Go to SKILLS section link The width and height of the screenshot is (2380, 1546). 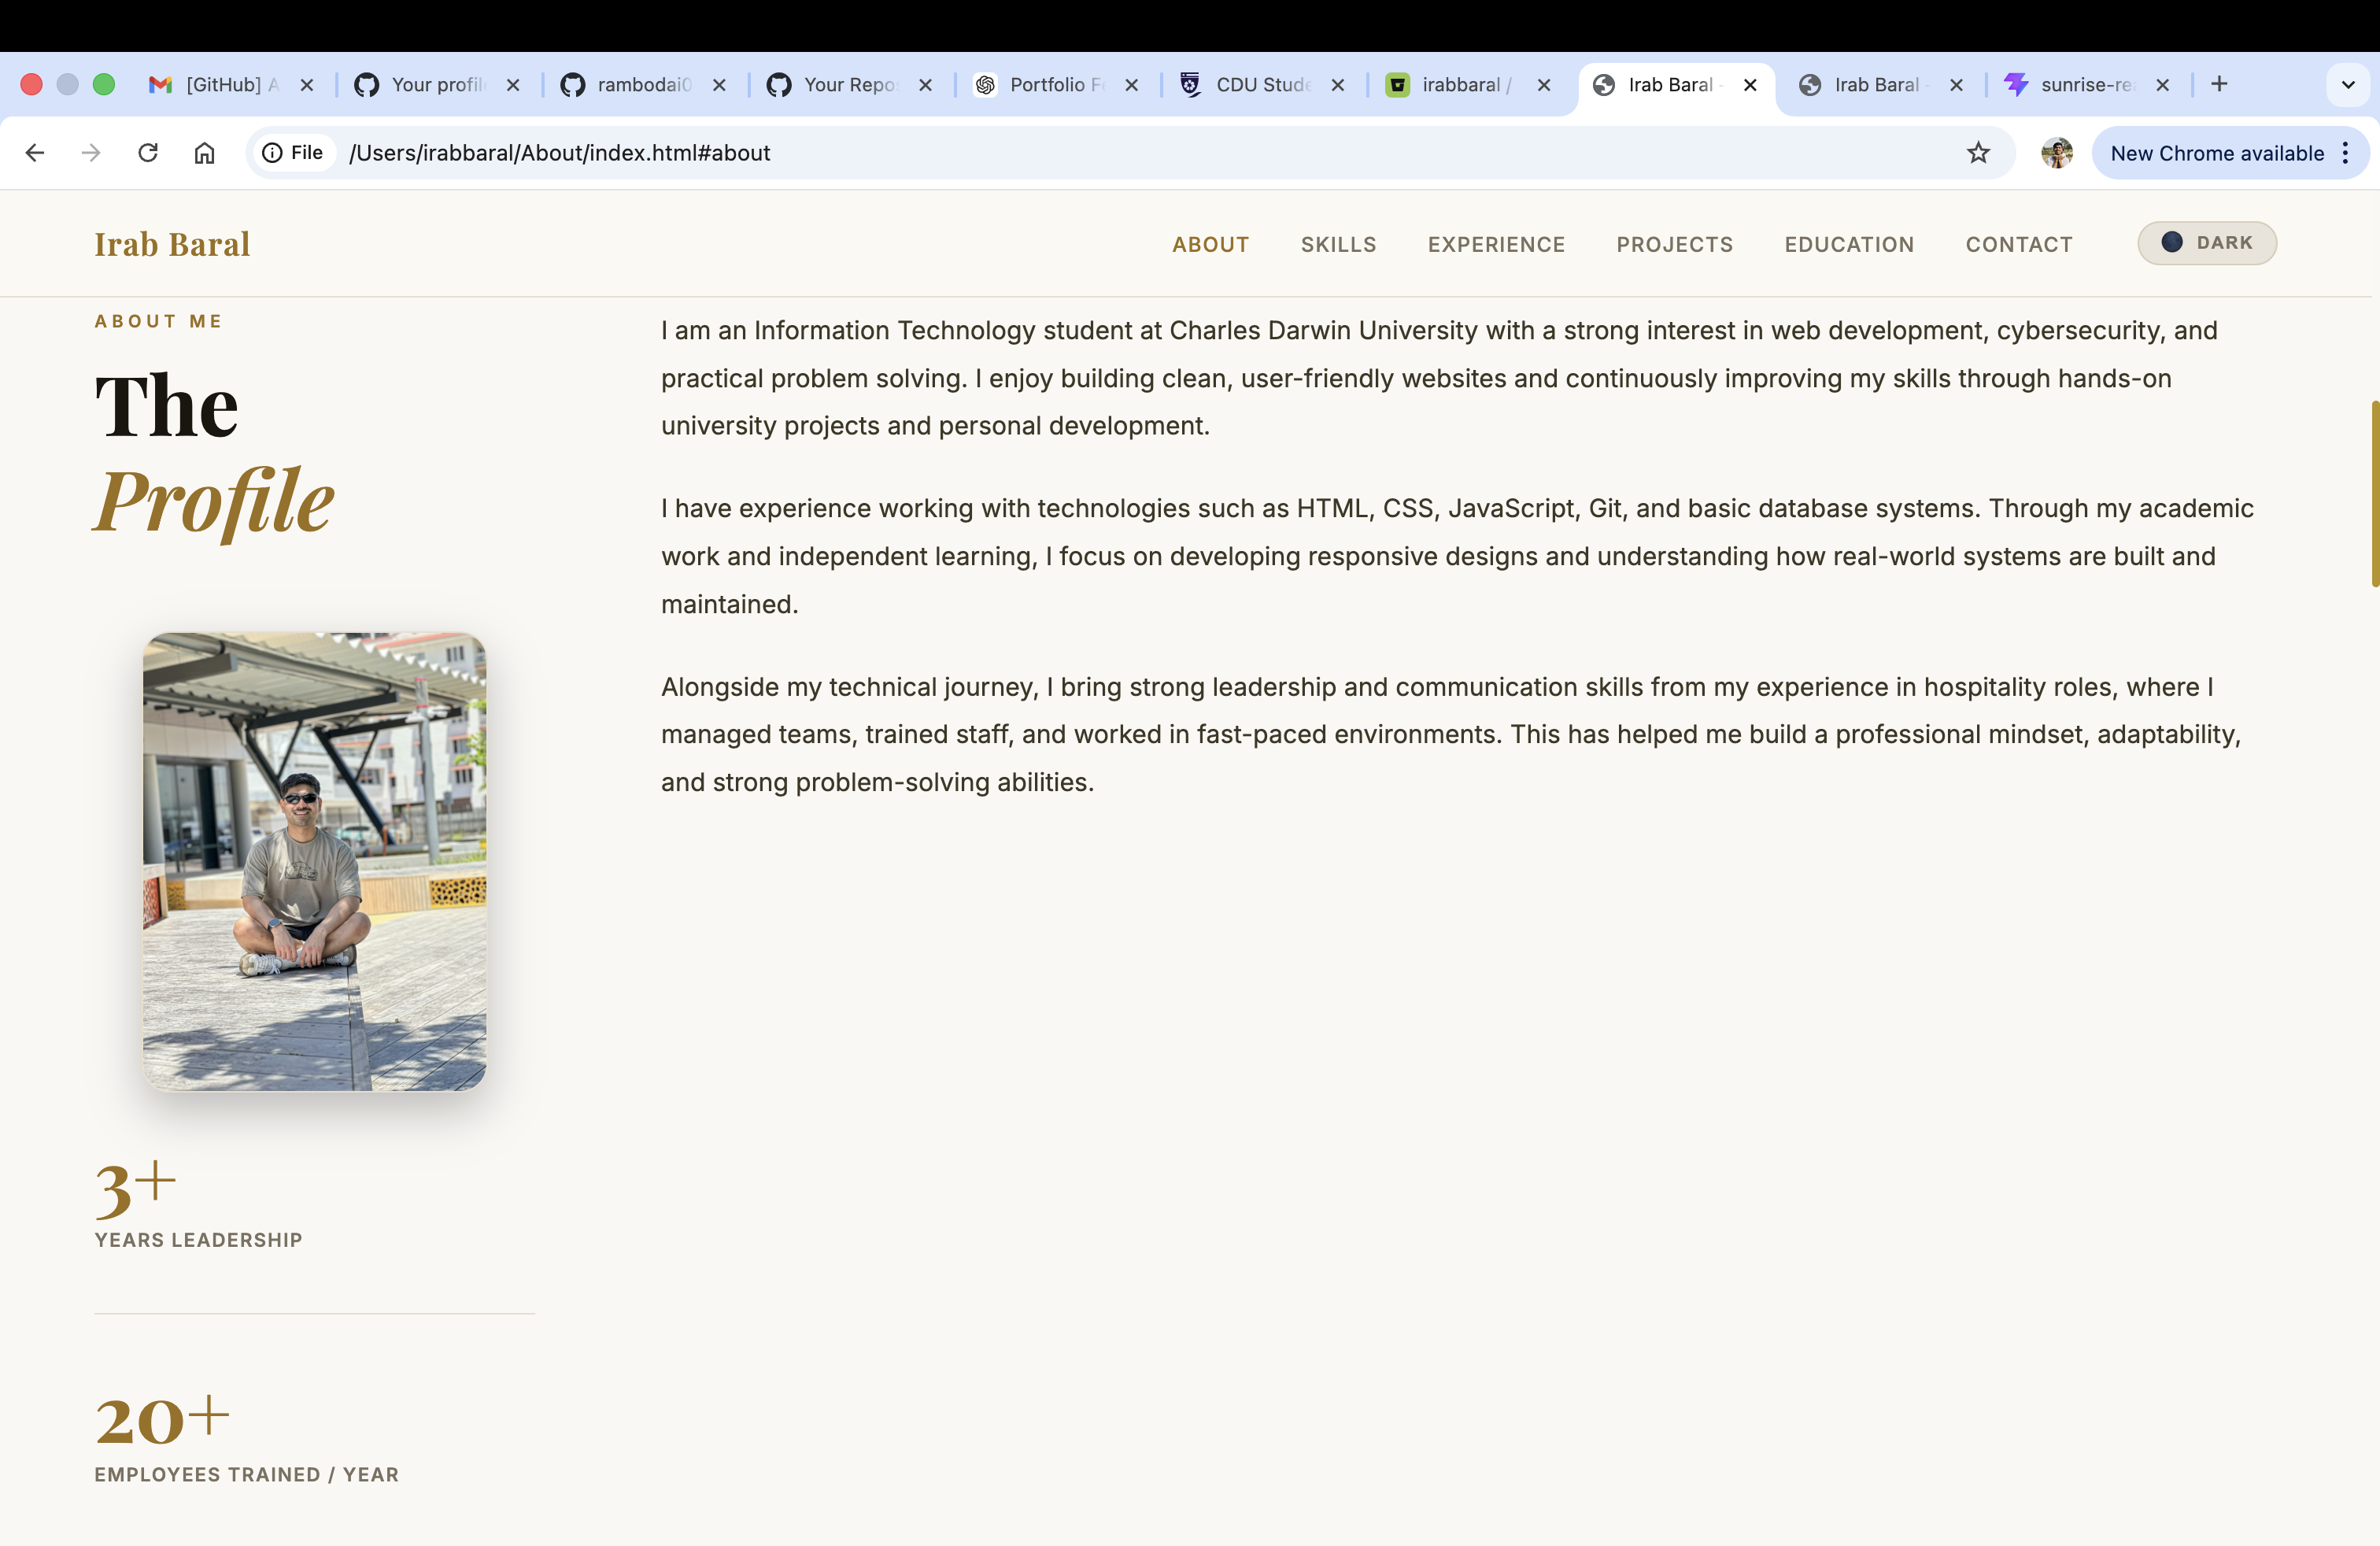[x=1338, y=245]
